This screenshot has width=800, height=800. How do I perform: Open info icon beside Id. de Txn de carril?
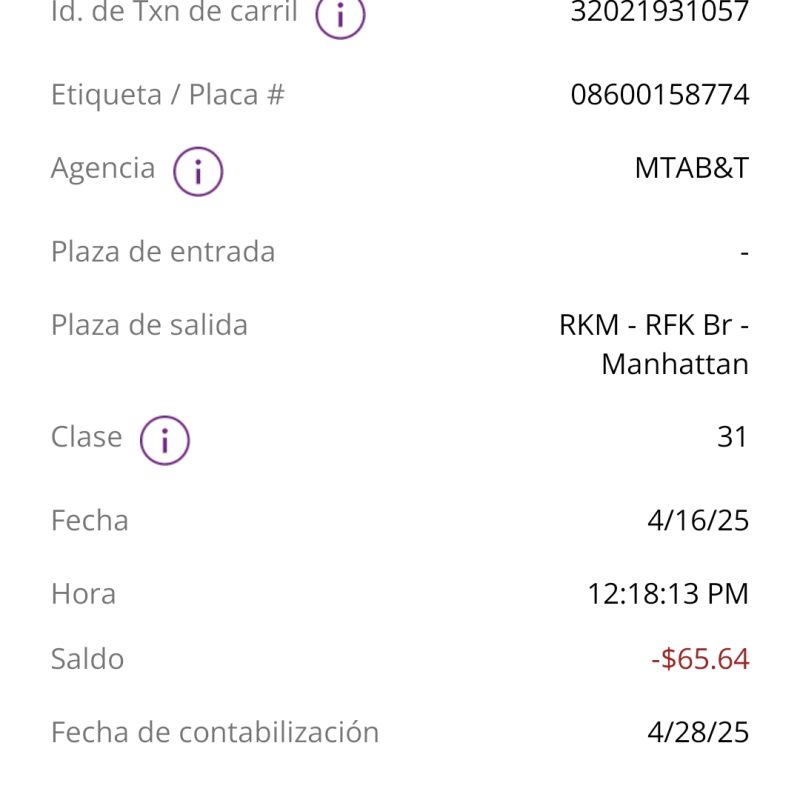[x=340, y=15]
